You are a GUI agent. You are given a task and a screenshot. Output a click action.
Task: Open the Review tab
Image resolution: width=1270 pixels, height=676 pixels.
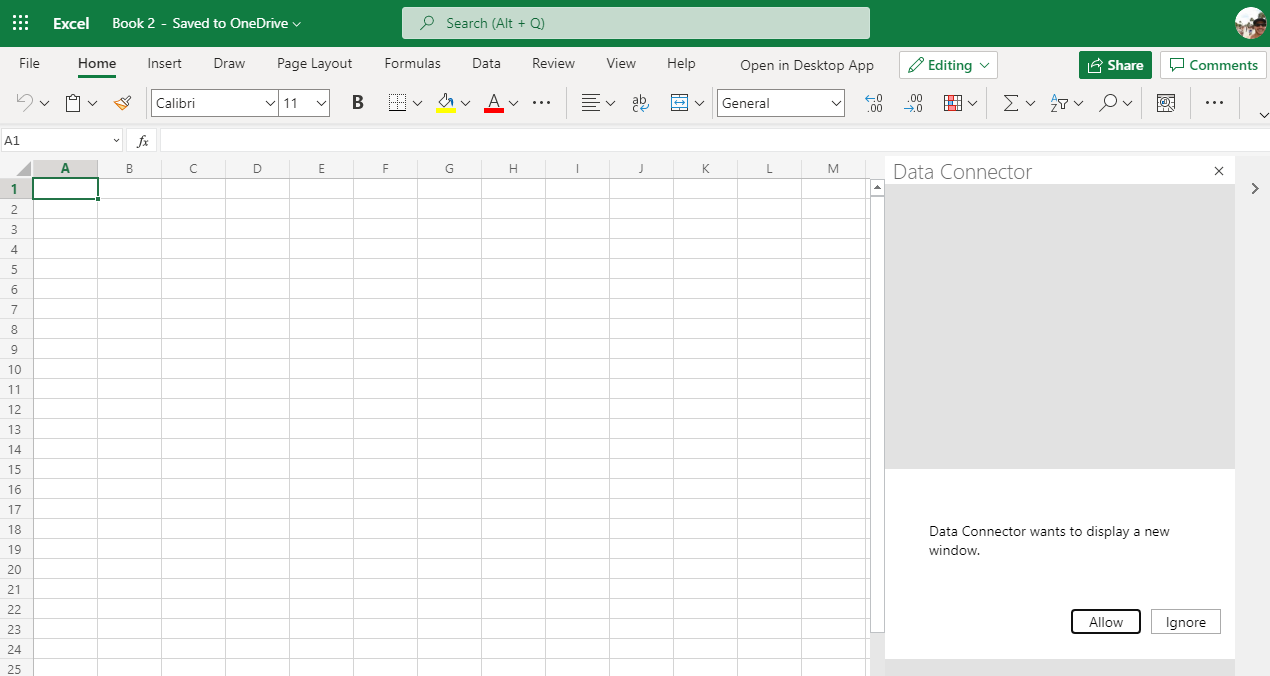click(553, 63)
